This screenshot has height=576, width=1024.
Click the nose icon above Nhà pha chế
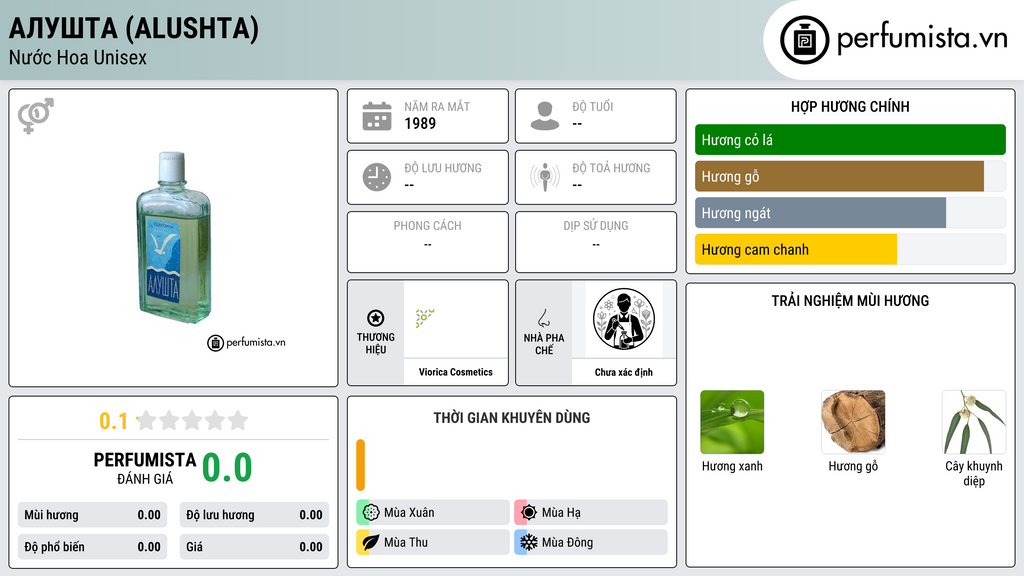click(543, 318)
